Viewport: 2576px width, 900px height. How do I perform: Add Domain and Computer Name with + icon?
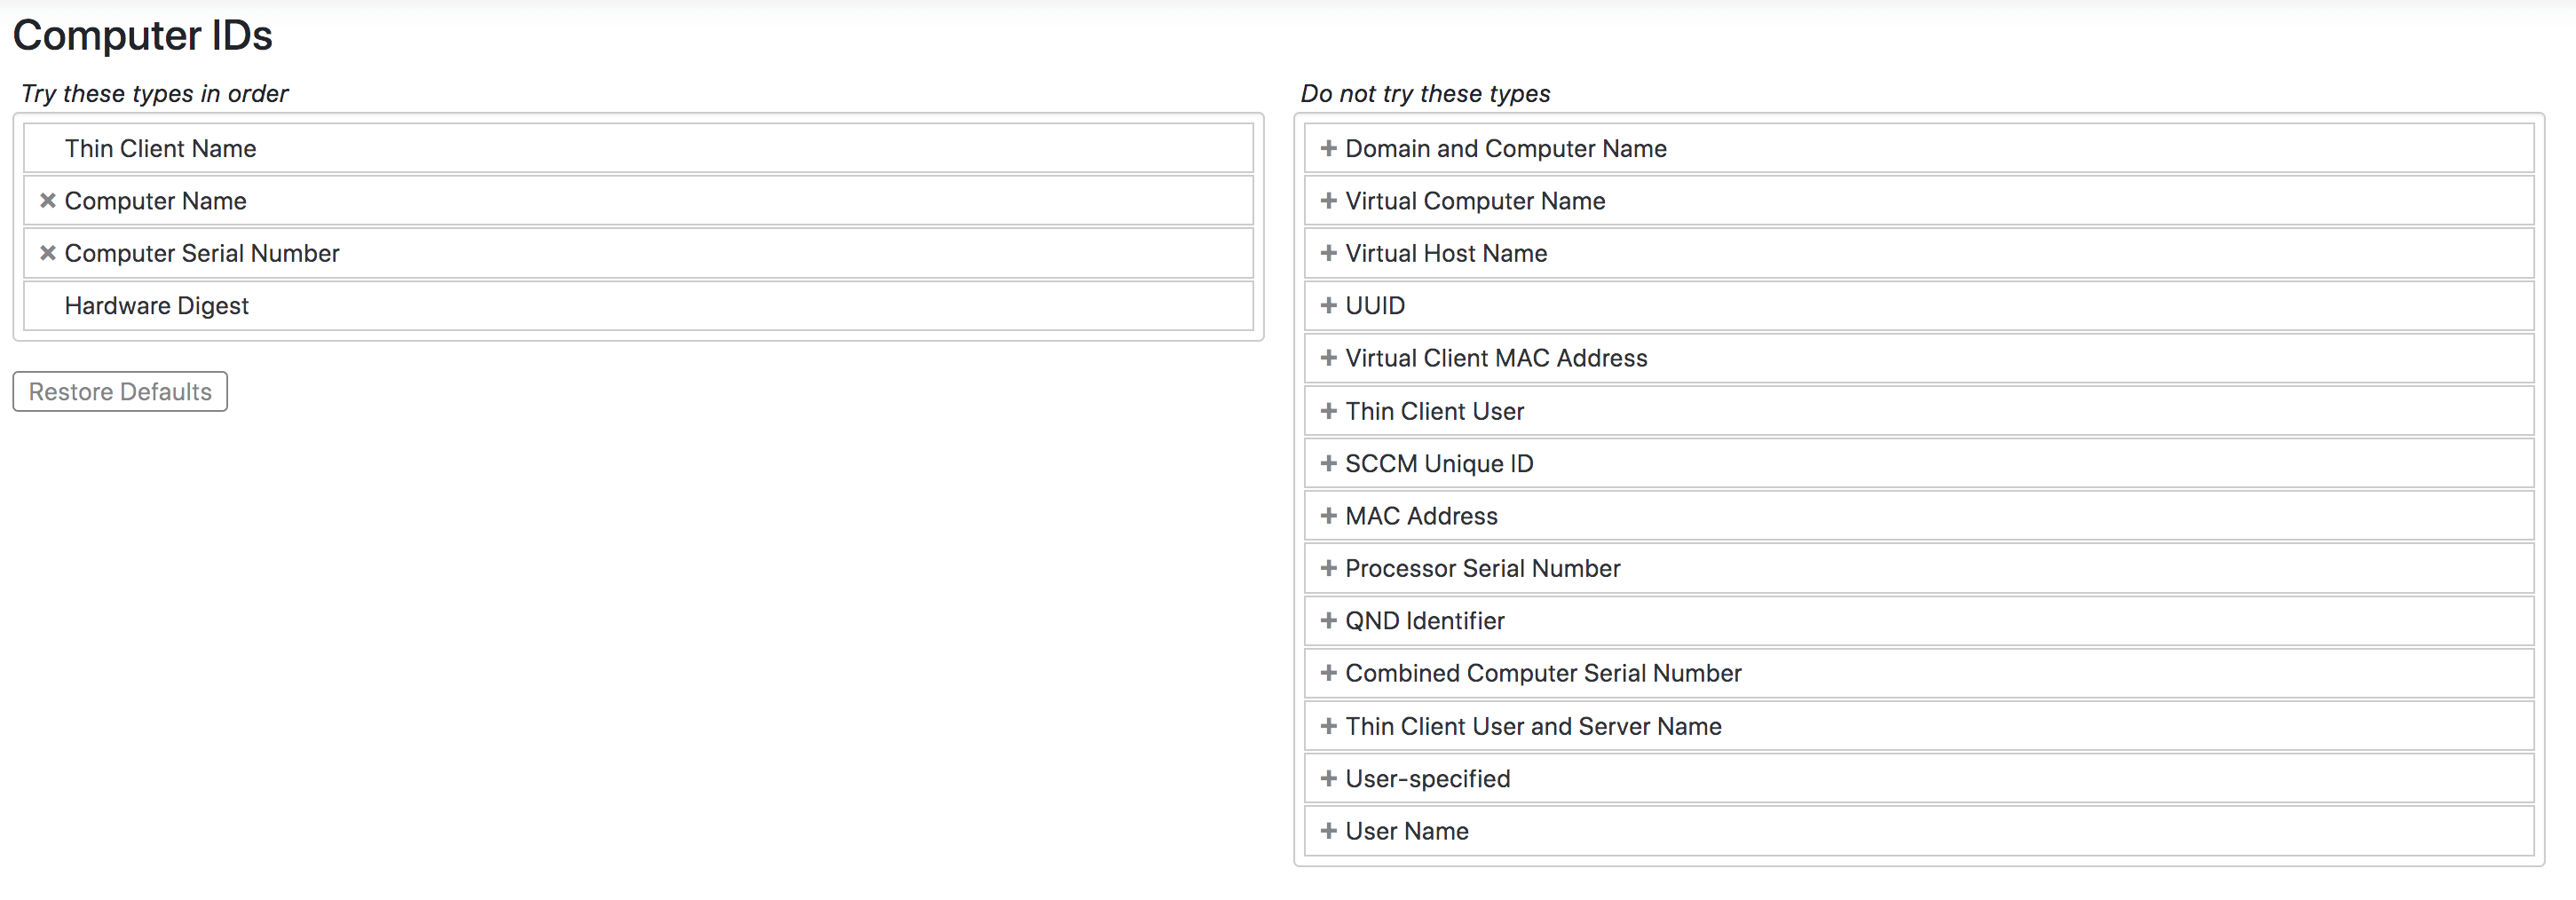pos(1328,148)
